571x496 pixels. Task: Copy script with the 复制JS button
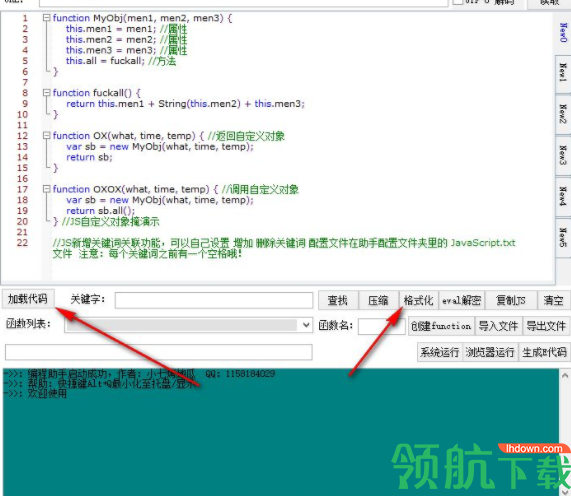(x=511, y=300)
